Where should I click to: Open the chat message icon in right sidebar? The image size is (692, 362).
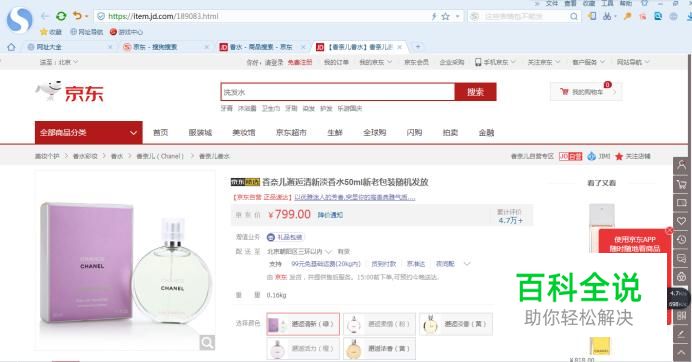(682, 258)
